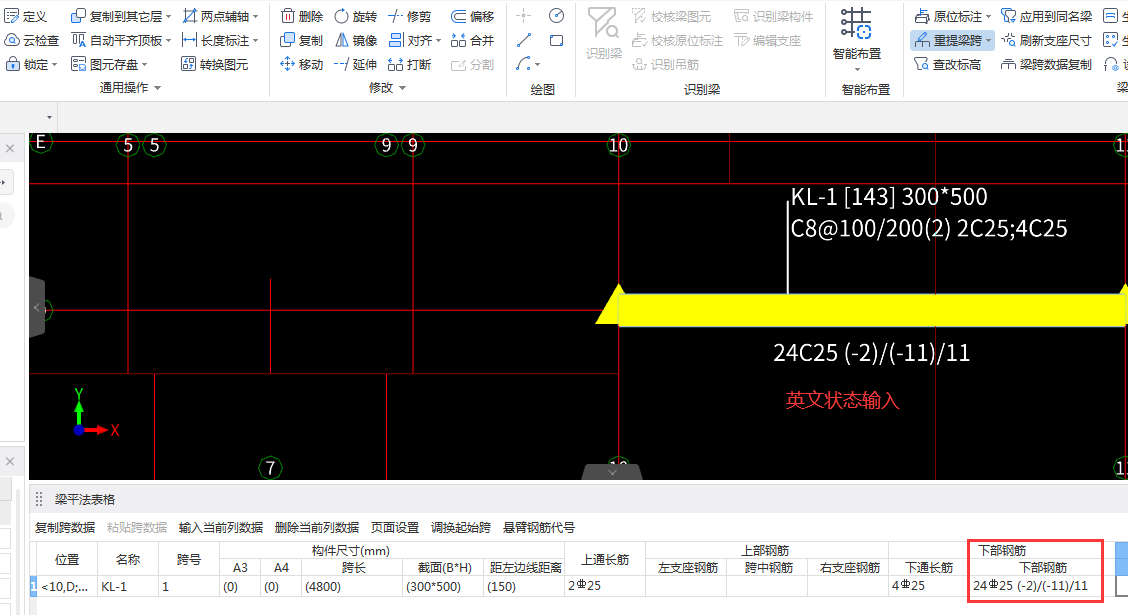Click the 24C25 (-2)/(-11)/11 annotation on canvas
This screenshot has width=1128, height=615.
(871, 353)
